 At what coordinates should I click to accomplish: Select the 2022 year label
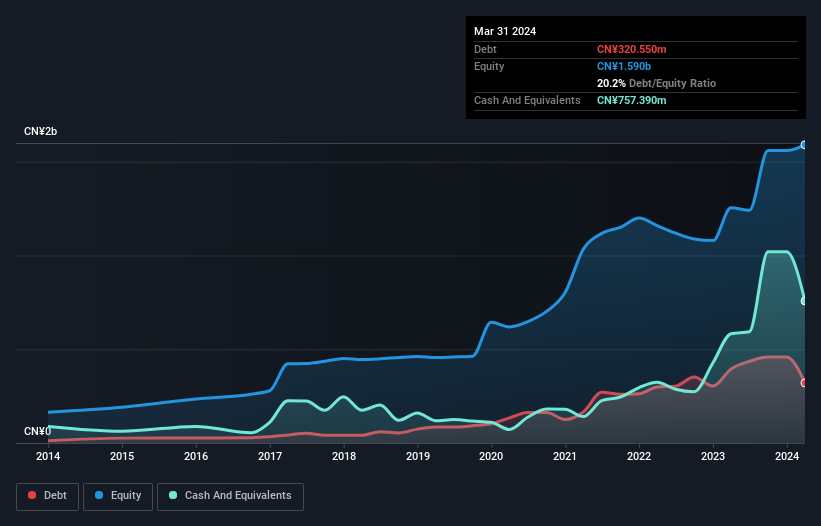point(639,456)
